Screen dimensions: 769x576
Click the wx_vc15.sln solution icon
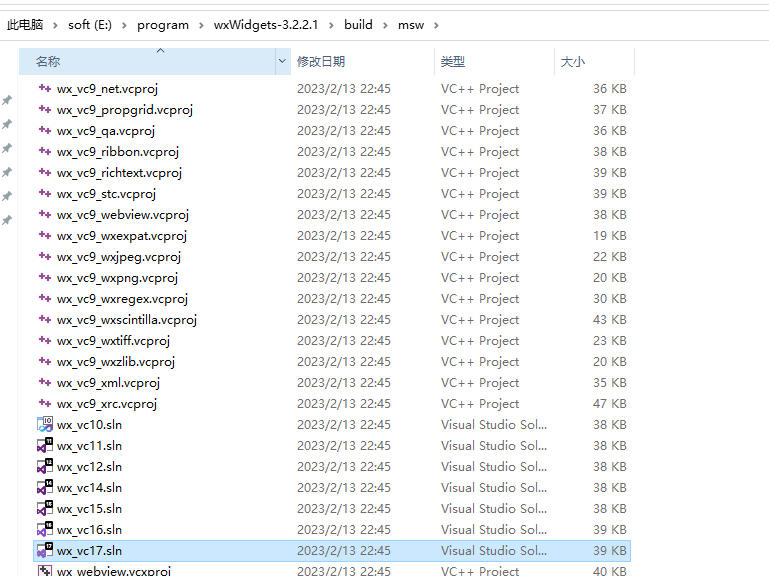click(45, 508)
